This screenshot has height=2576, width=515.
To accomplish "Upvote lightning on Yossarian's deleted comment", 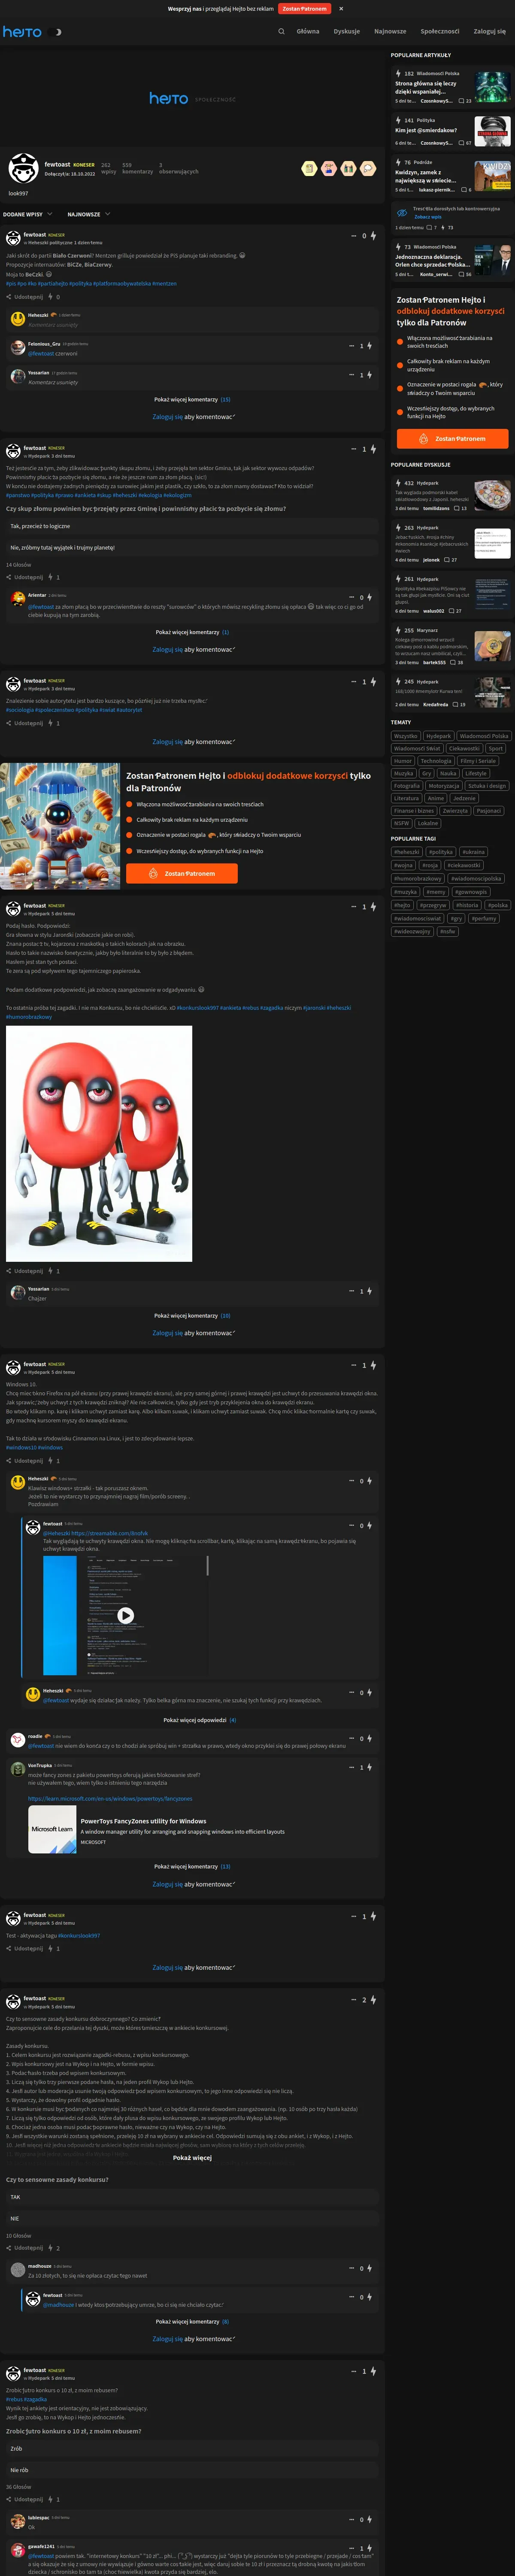I will tap(370, 375).
